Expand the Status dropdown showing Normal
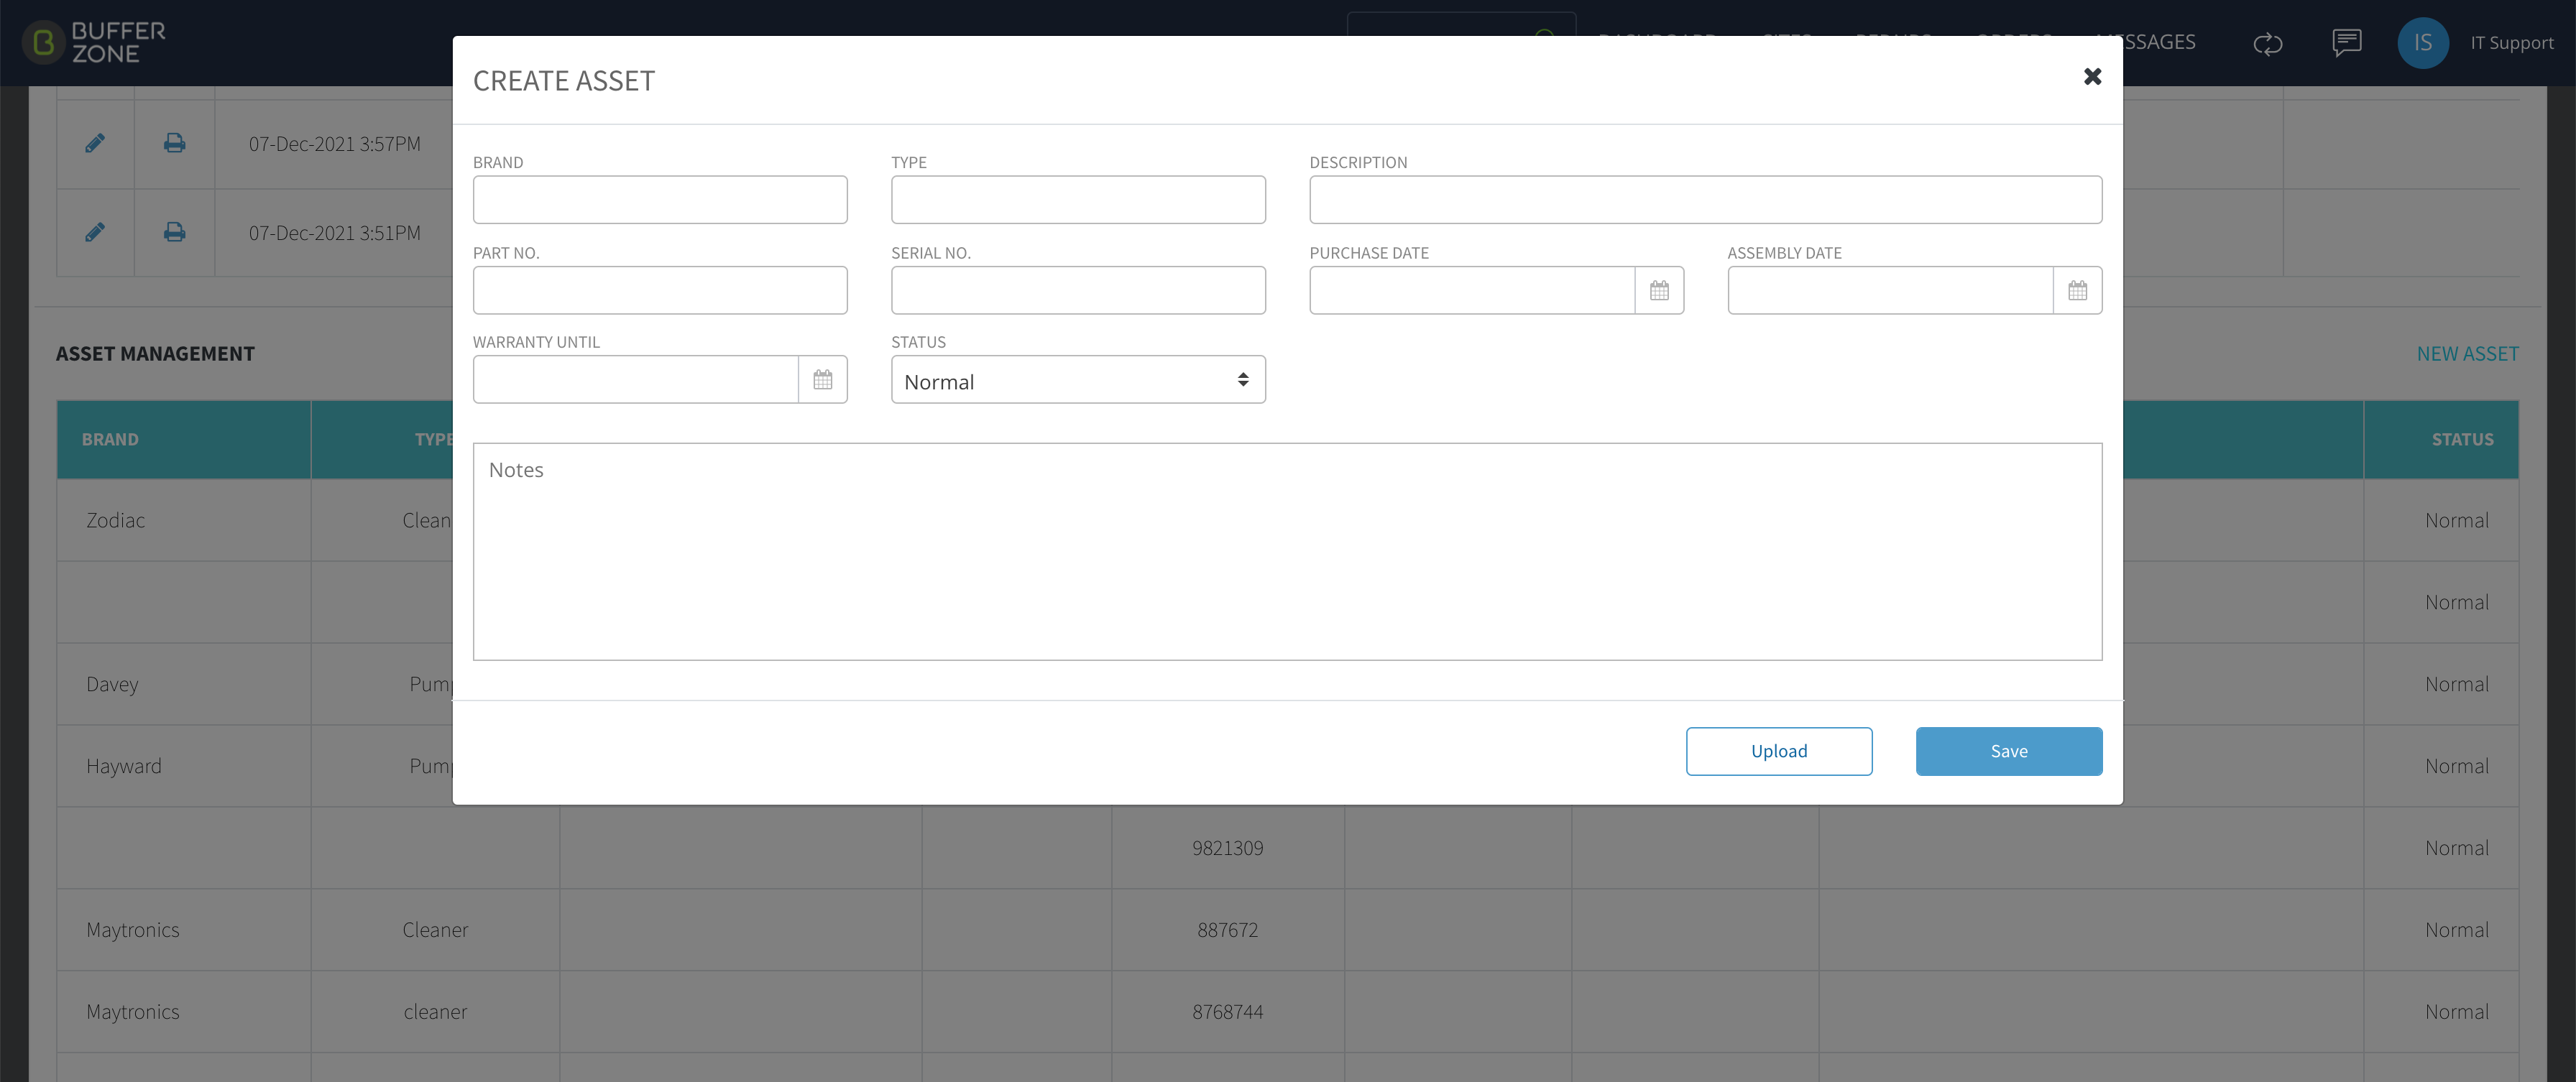 1078,380
